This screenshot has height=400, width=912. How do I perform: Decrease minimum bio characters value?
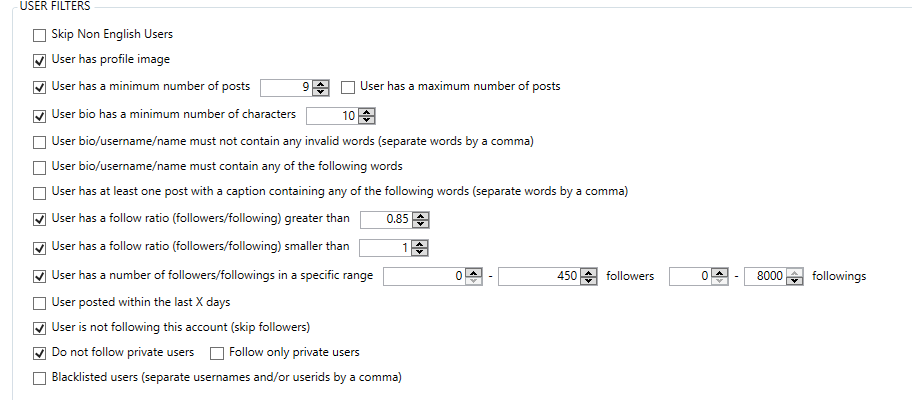pos(366,120)
